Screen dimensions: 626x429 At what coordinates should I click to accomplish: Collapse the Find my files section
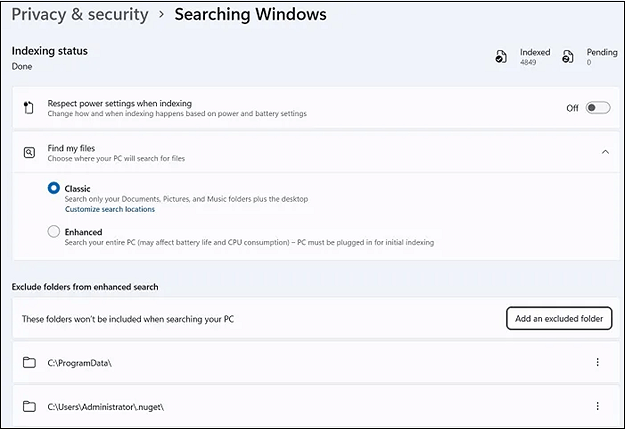pos(604,152)
